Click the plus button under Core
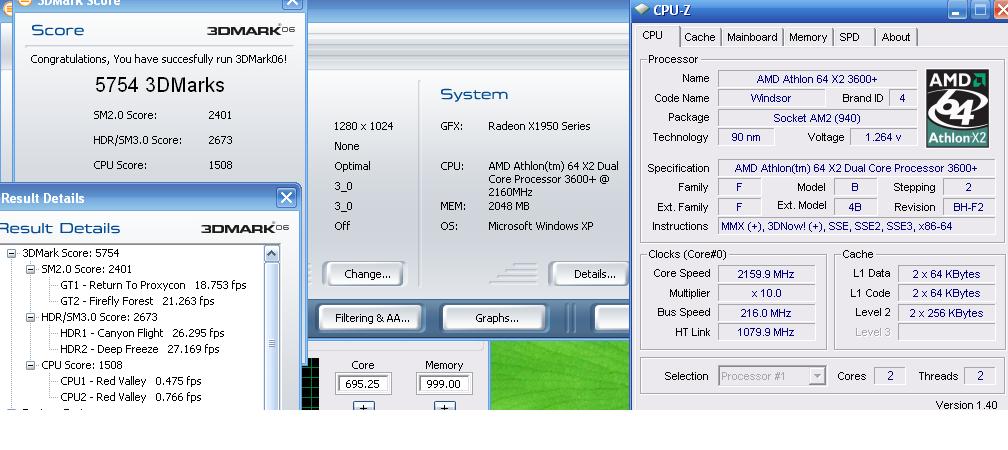Image resolution: width=1008 pixels, height=450 pixels. 363,407
